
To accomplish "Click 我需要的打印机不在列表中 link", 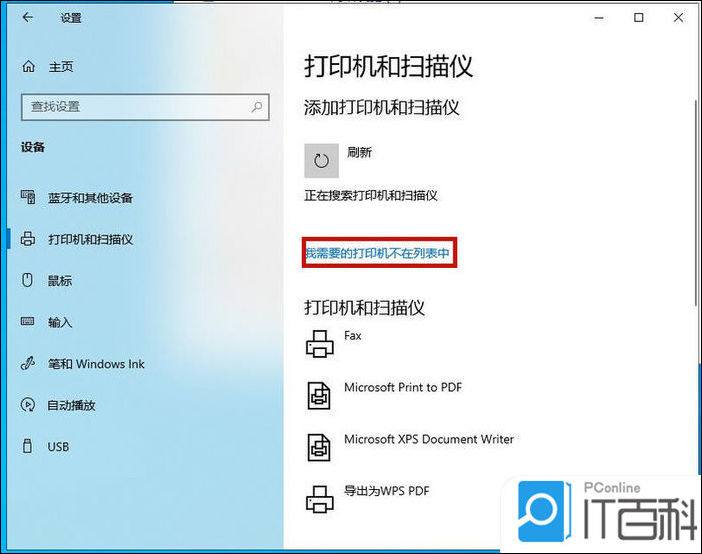I will (x=379, y=255).
